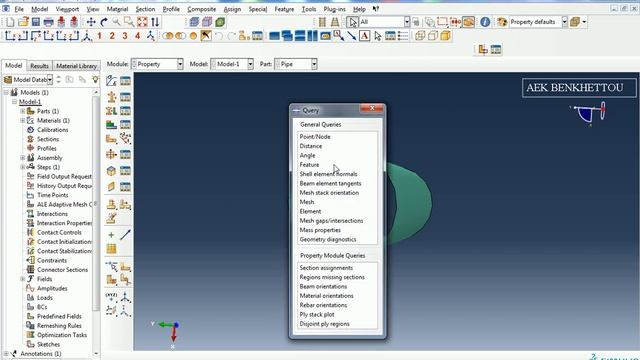
Task: Select the Box Zoom tool
Action: 129,22
